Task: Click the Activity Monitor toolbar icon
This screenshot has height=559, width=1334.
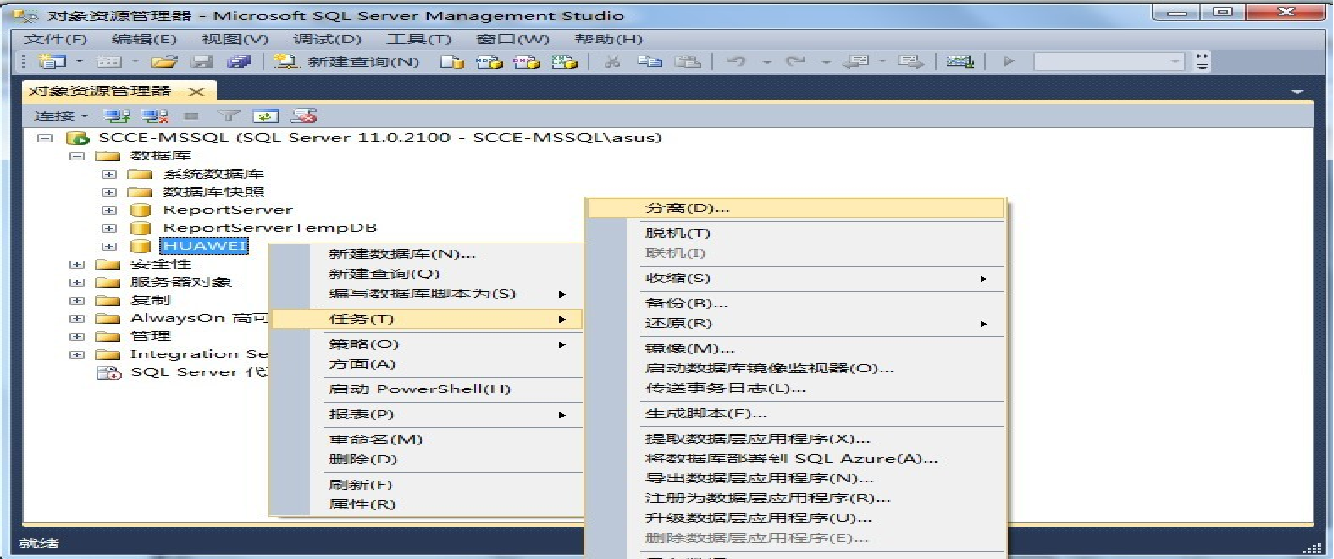Action: pyautogui.click(x=960, y=62)
